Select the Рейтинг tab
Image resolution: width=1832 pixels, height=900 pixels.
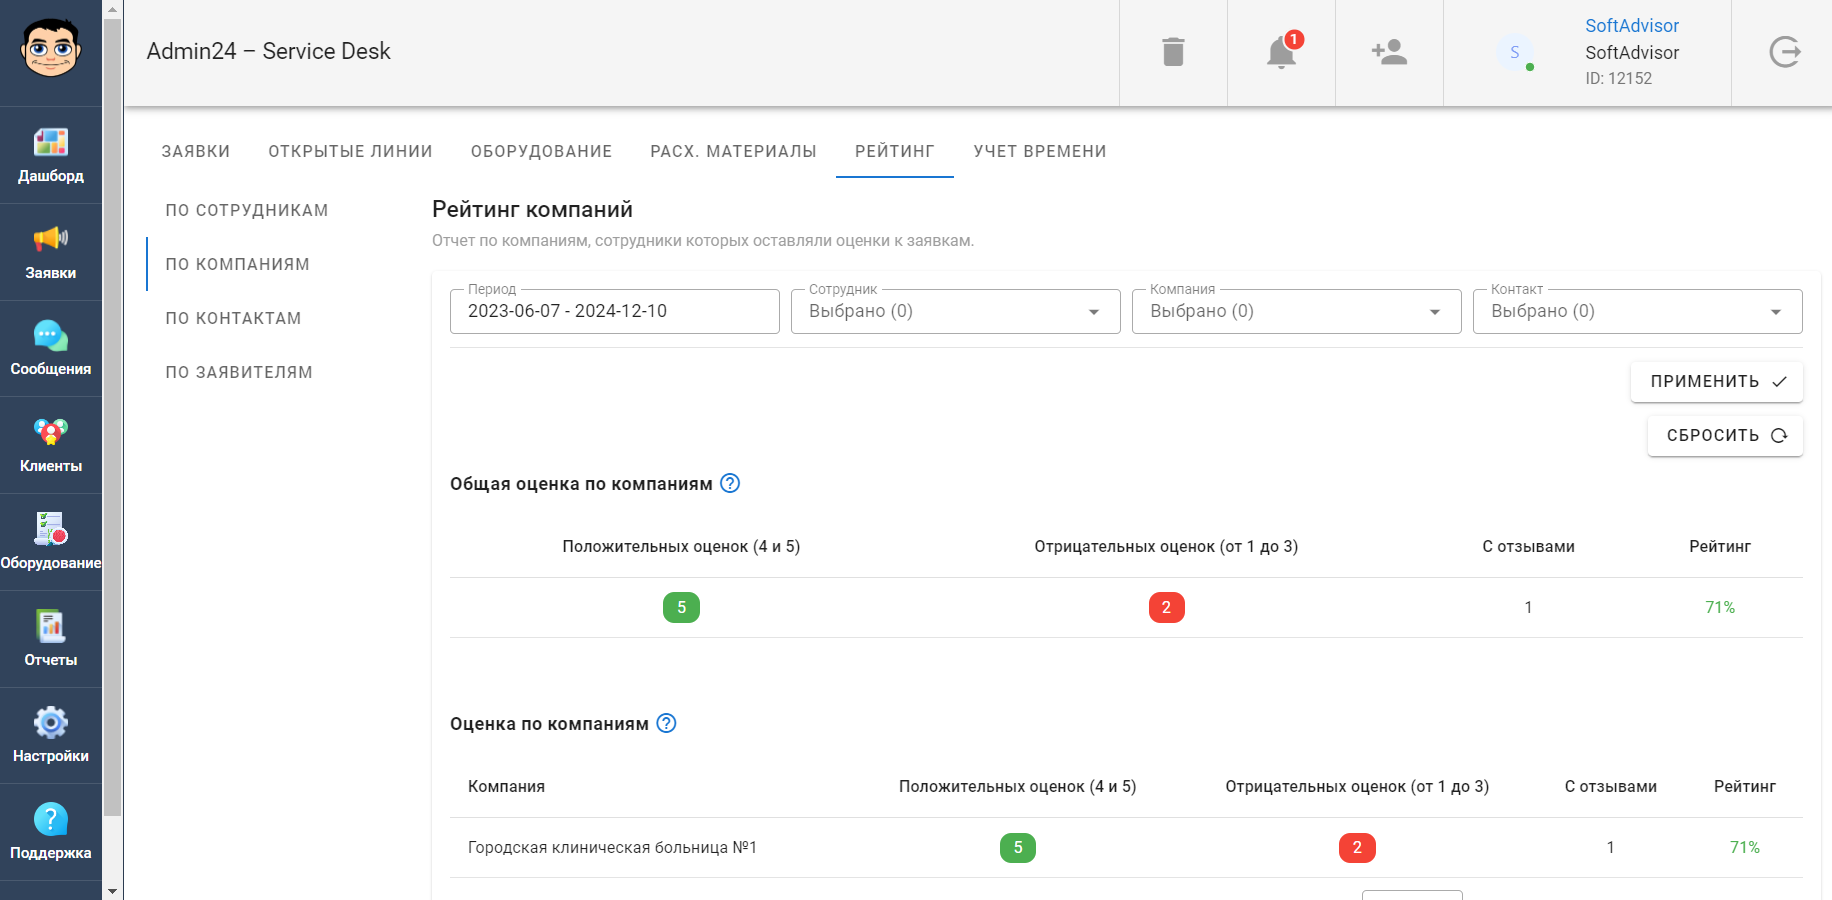pos(895,151)
